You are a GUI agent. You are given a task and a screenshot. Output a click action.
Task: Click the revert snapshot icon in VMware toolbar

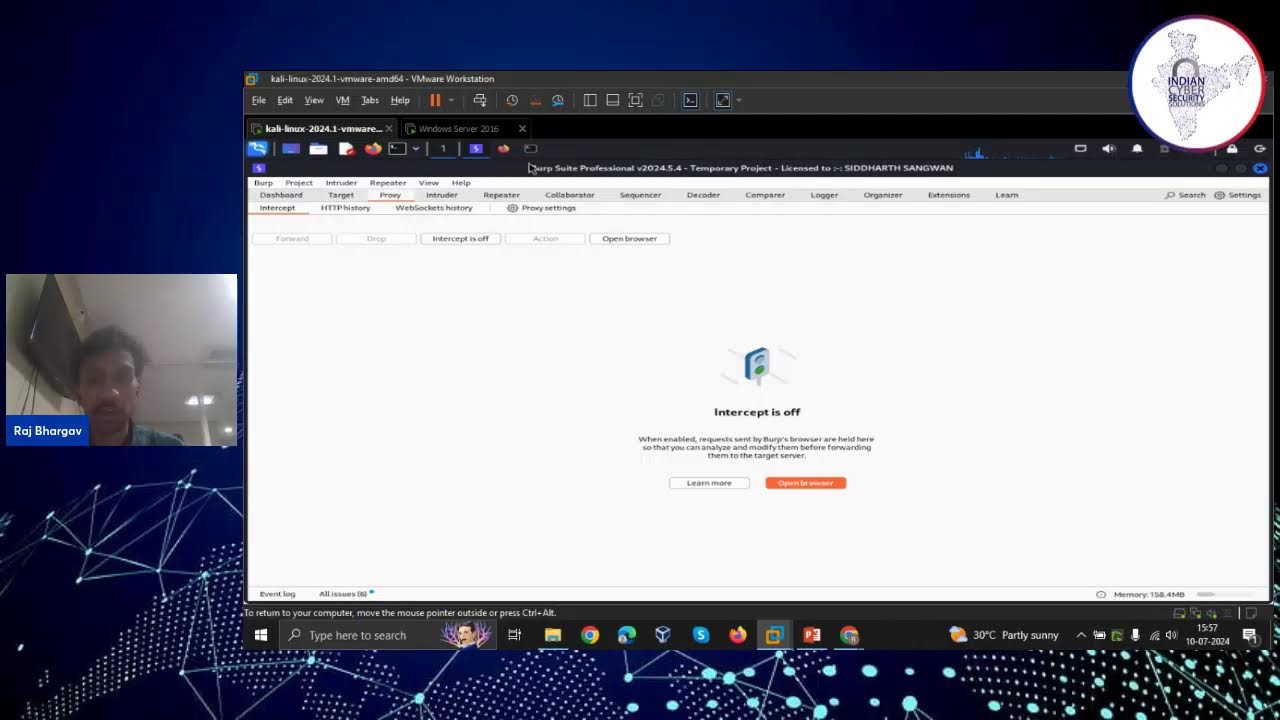click(x=535, y=100)
